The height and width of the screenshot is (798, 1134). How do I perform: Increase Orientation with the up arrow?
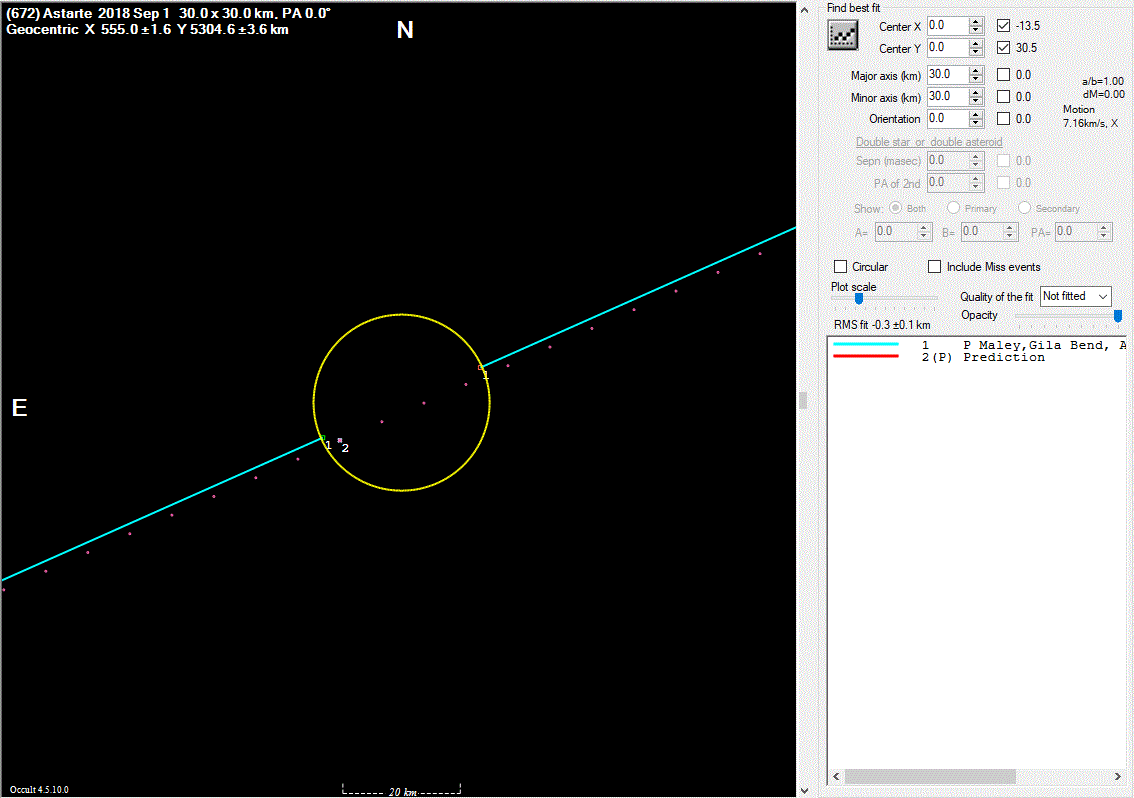pos(976,114)
